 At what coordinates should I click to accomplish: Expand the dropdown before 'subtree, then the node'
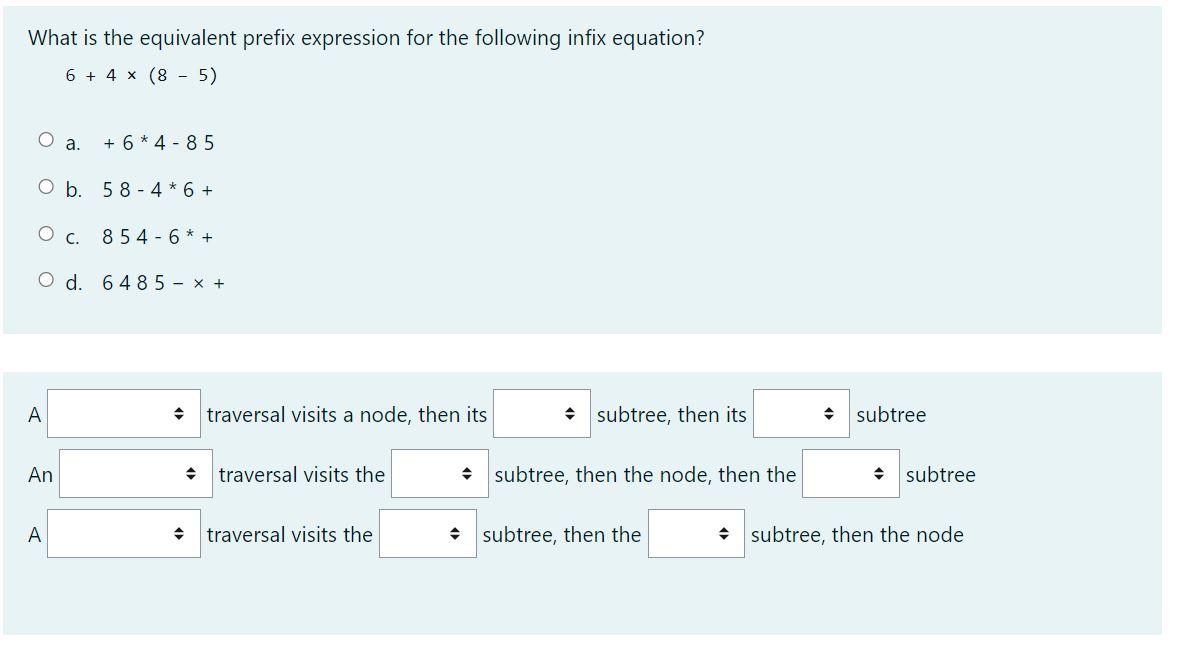click(696, 533)
